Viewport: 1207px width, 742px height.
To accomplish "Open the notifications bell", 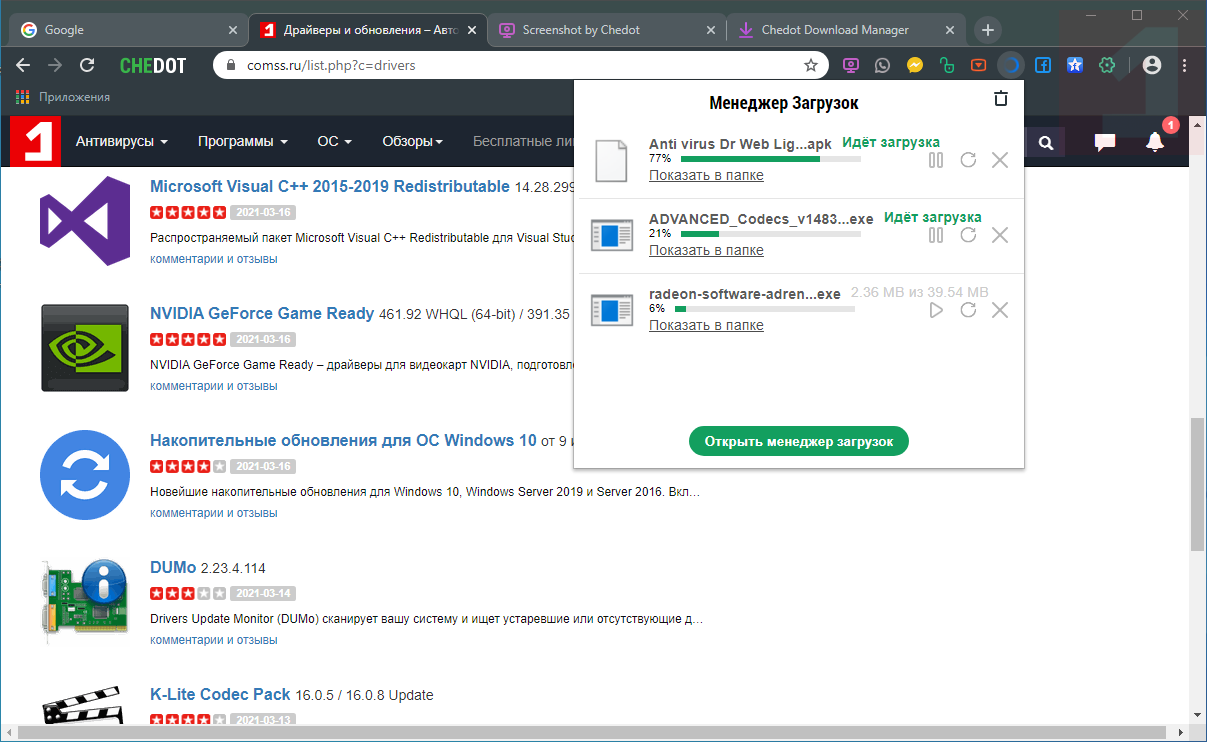I will tap(1155, 142).
